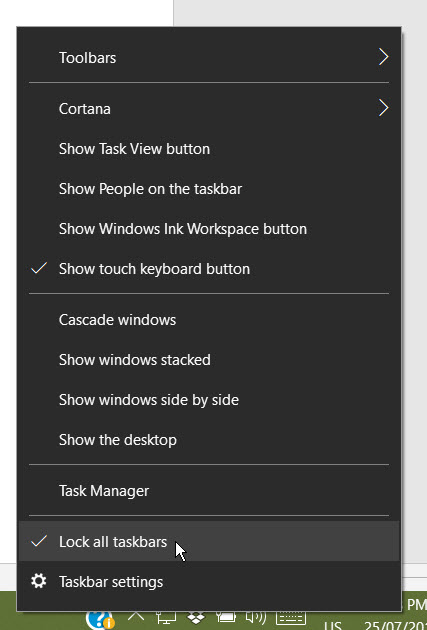Image resolution: width=427 pixels, height=630 pixels.
Task: Click the battery power tray icon
Action: coord(225,617)
